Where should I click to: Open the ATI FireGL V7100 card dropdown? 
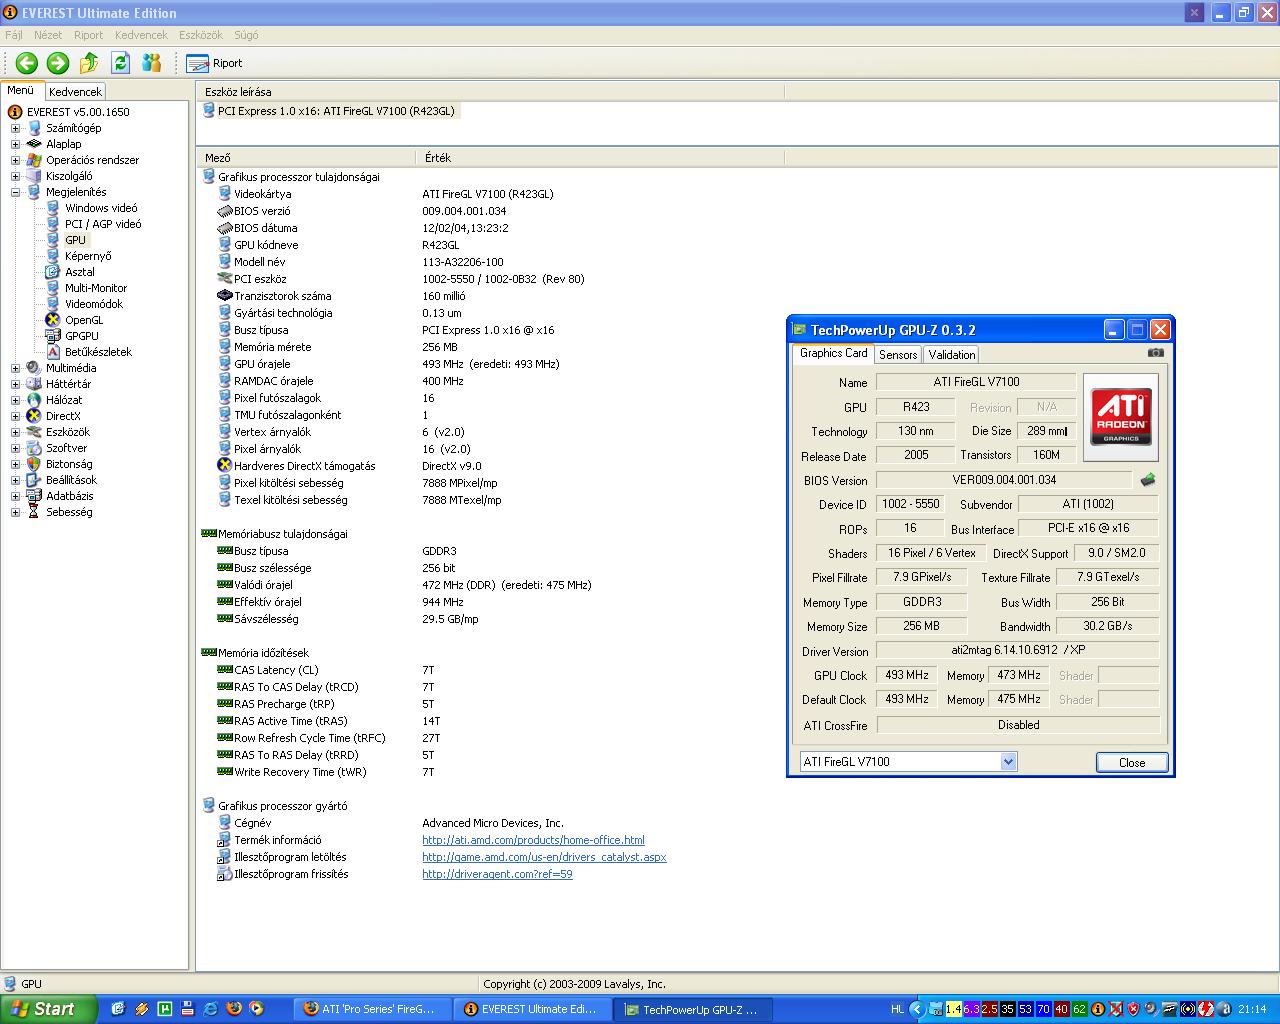click(1008, 762)
